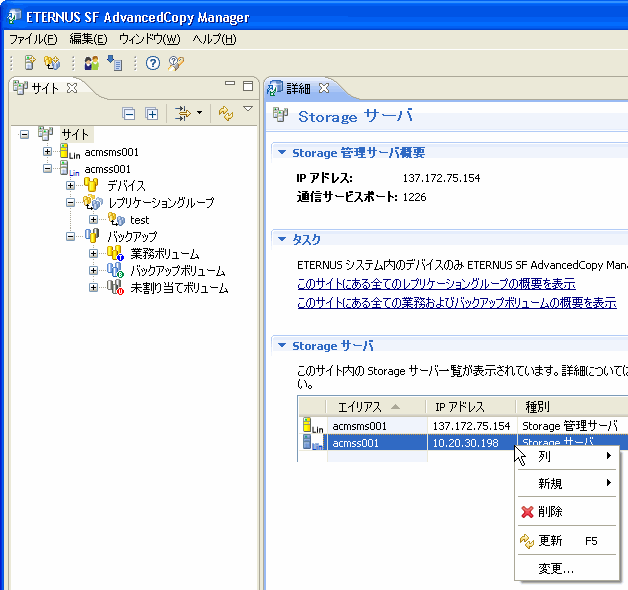This screenshot has width=628, height=590.
Task: Collapse the レプリケーショングループ tree node
Action: point(70,203)
